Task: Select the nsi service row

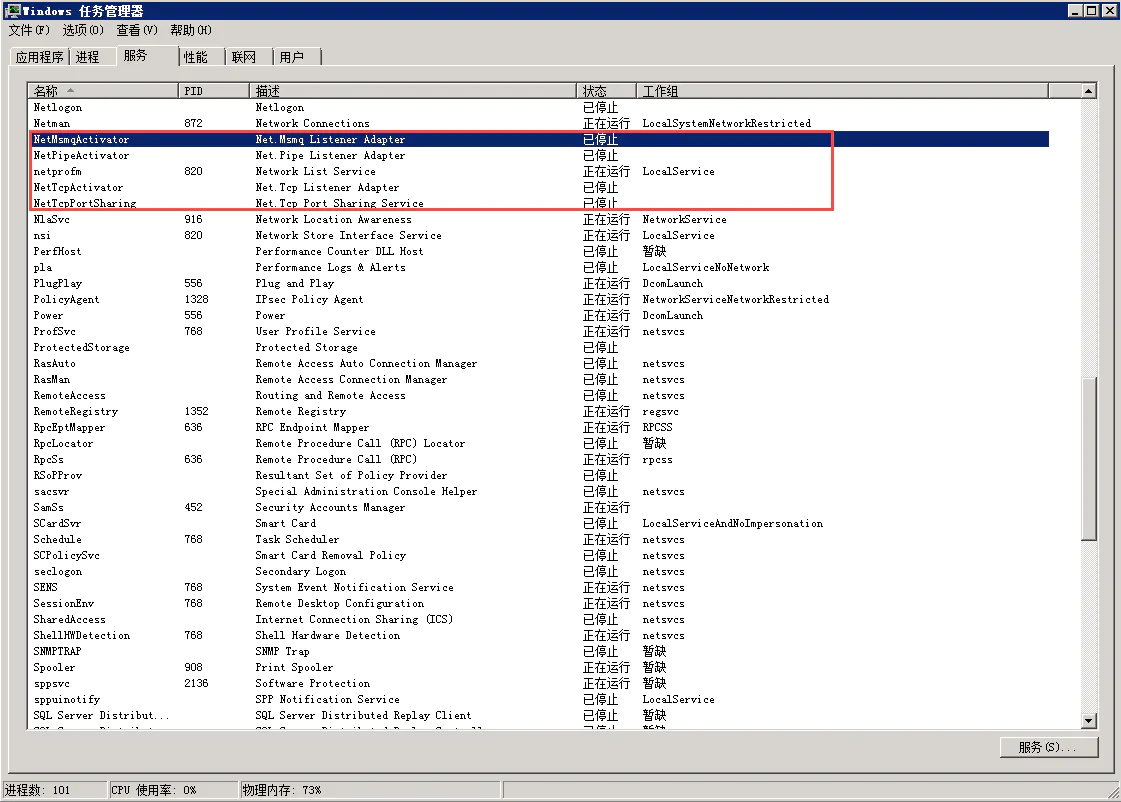Action: click(538, 235)
